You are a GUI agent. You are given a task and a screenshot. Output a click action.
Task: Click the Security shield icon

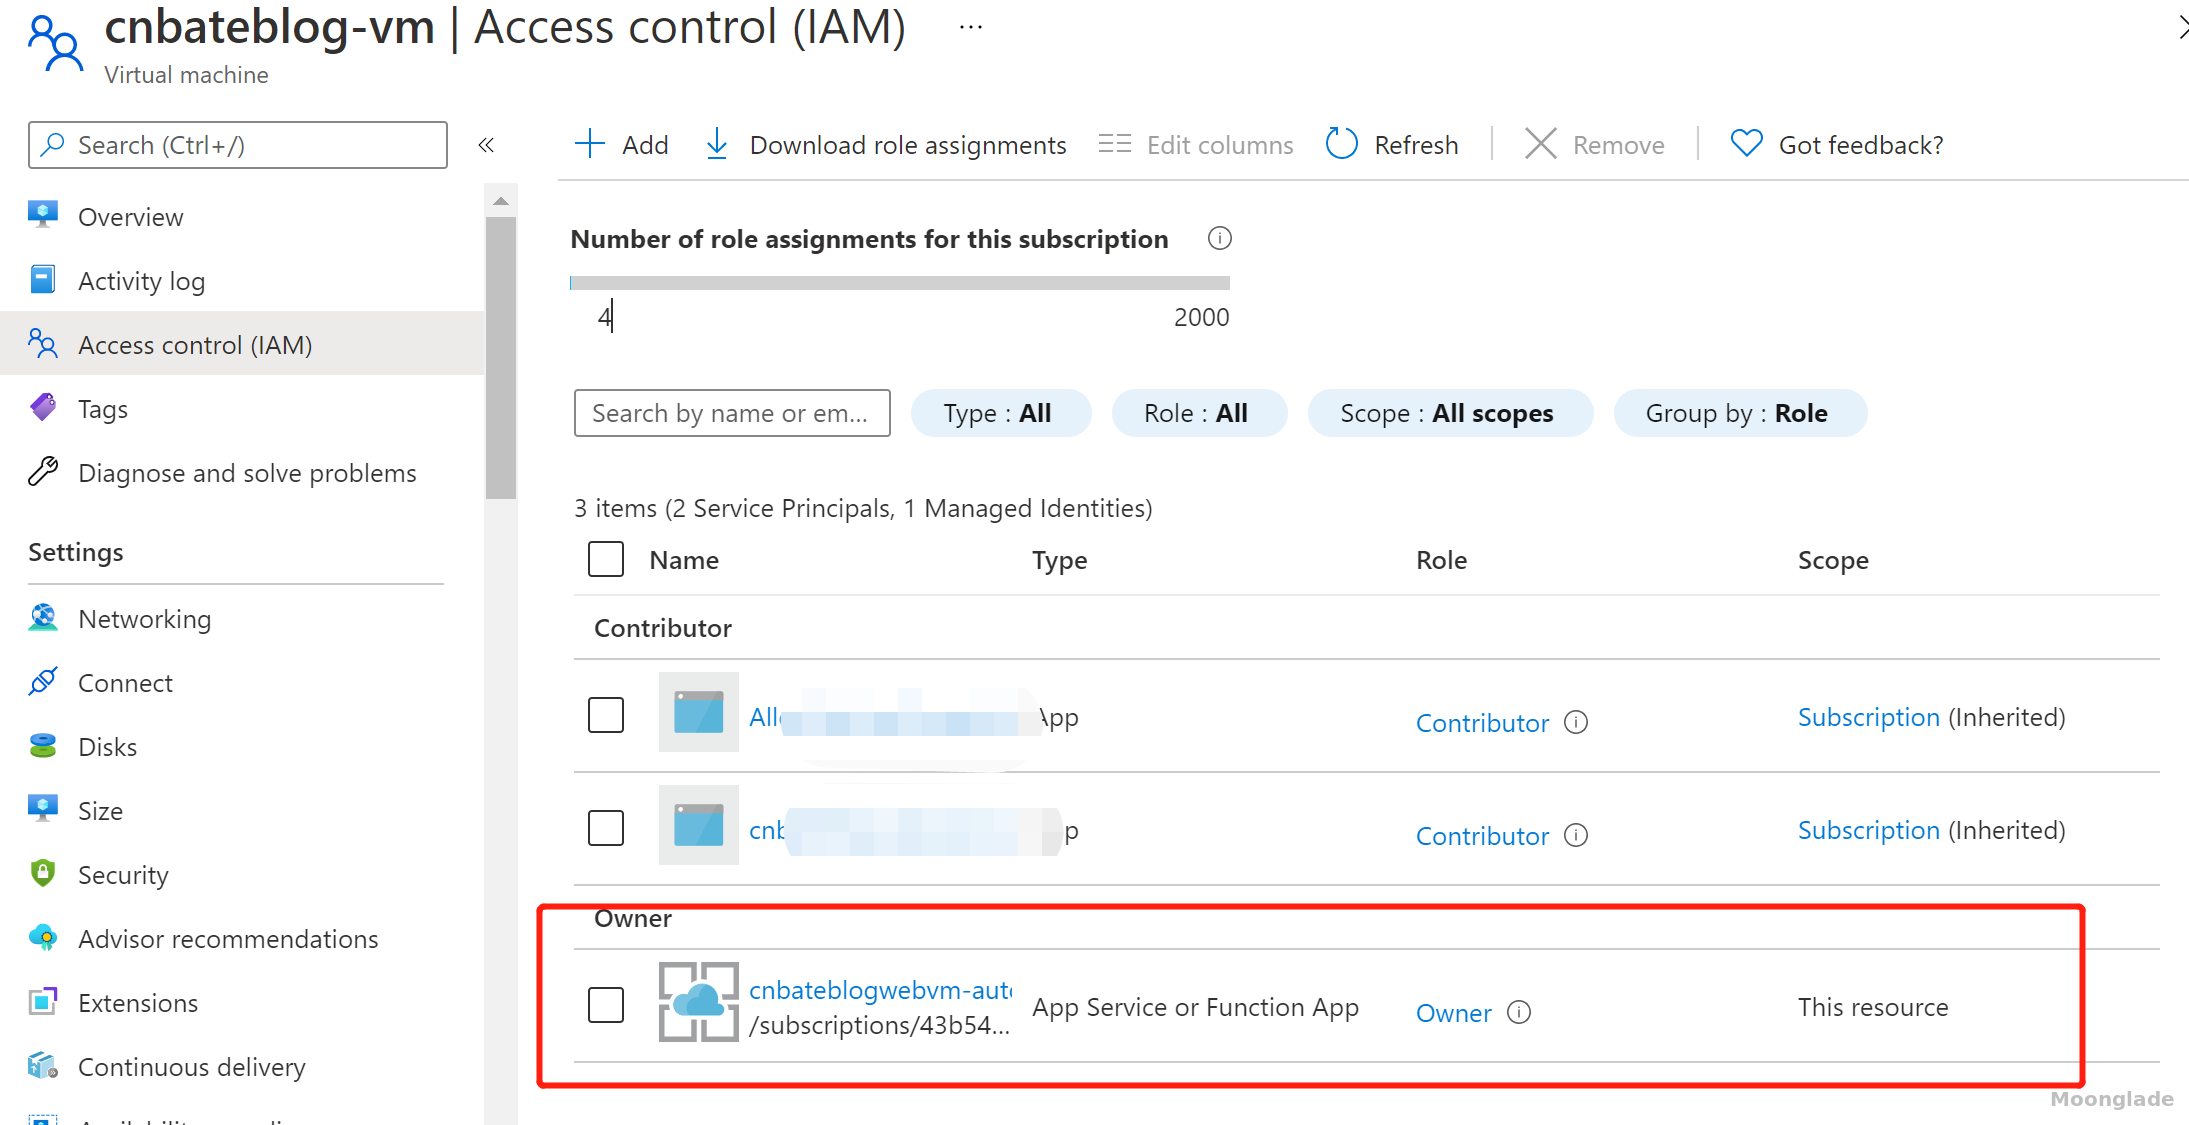[43, 873]
